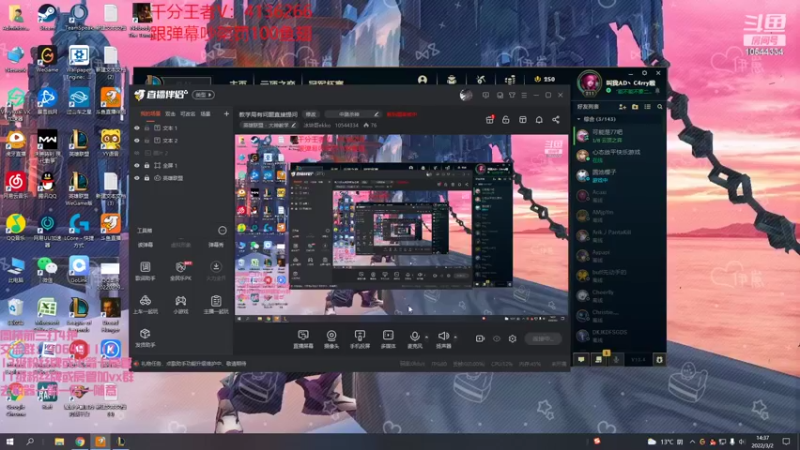Open streaming settings gear in bottom bar
The width and height of the screenshot is (800, 450).
point(512,339)
